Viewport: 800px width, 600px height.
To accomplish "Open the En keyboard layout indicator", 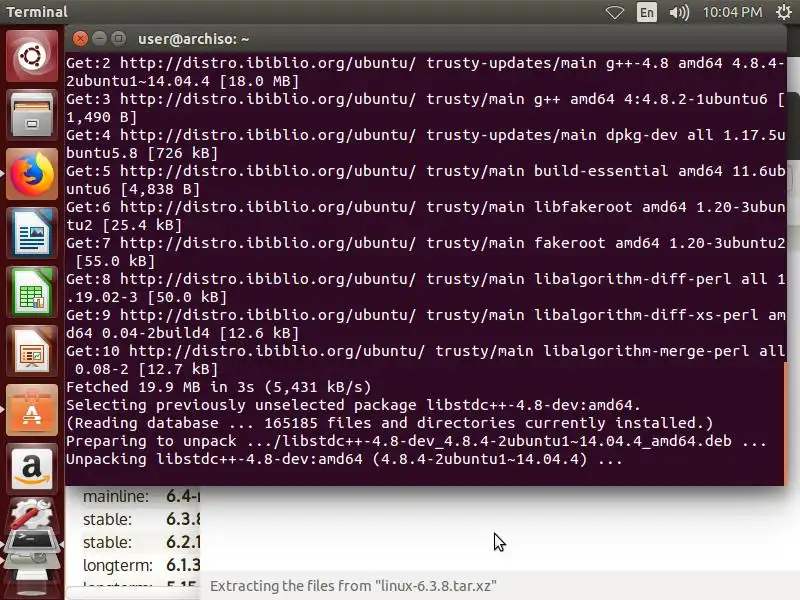I will (646, 12).
